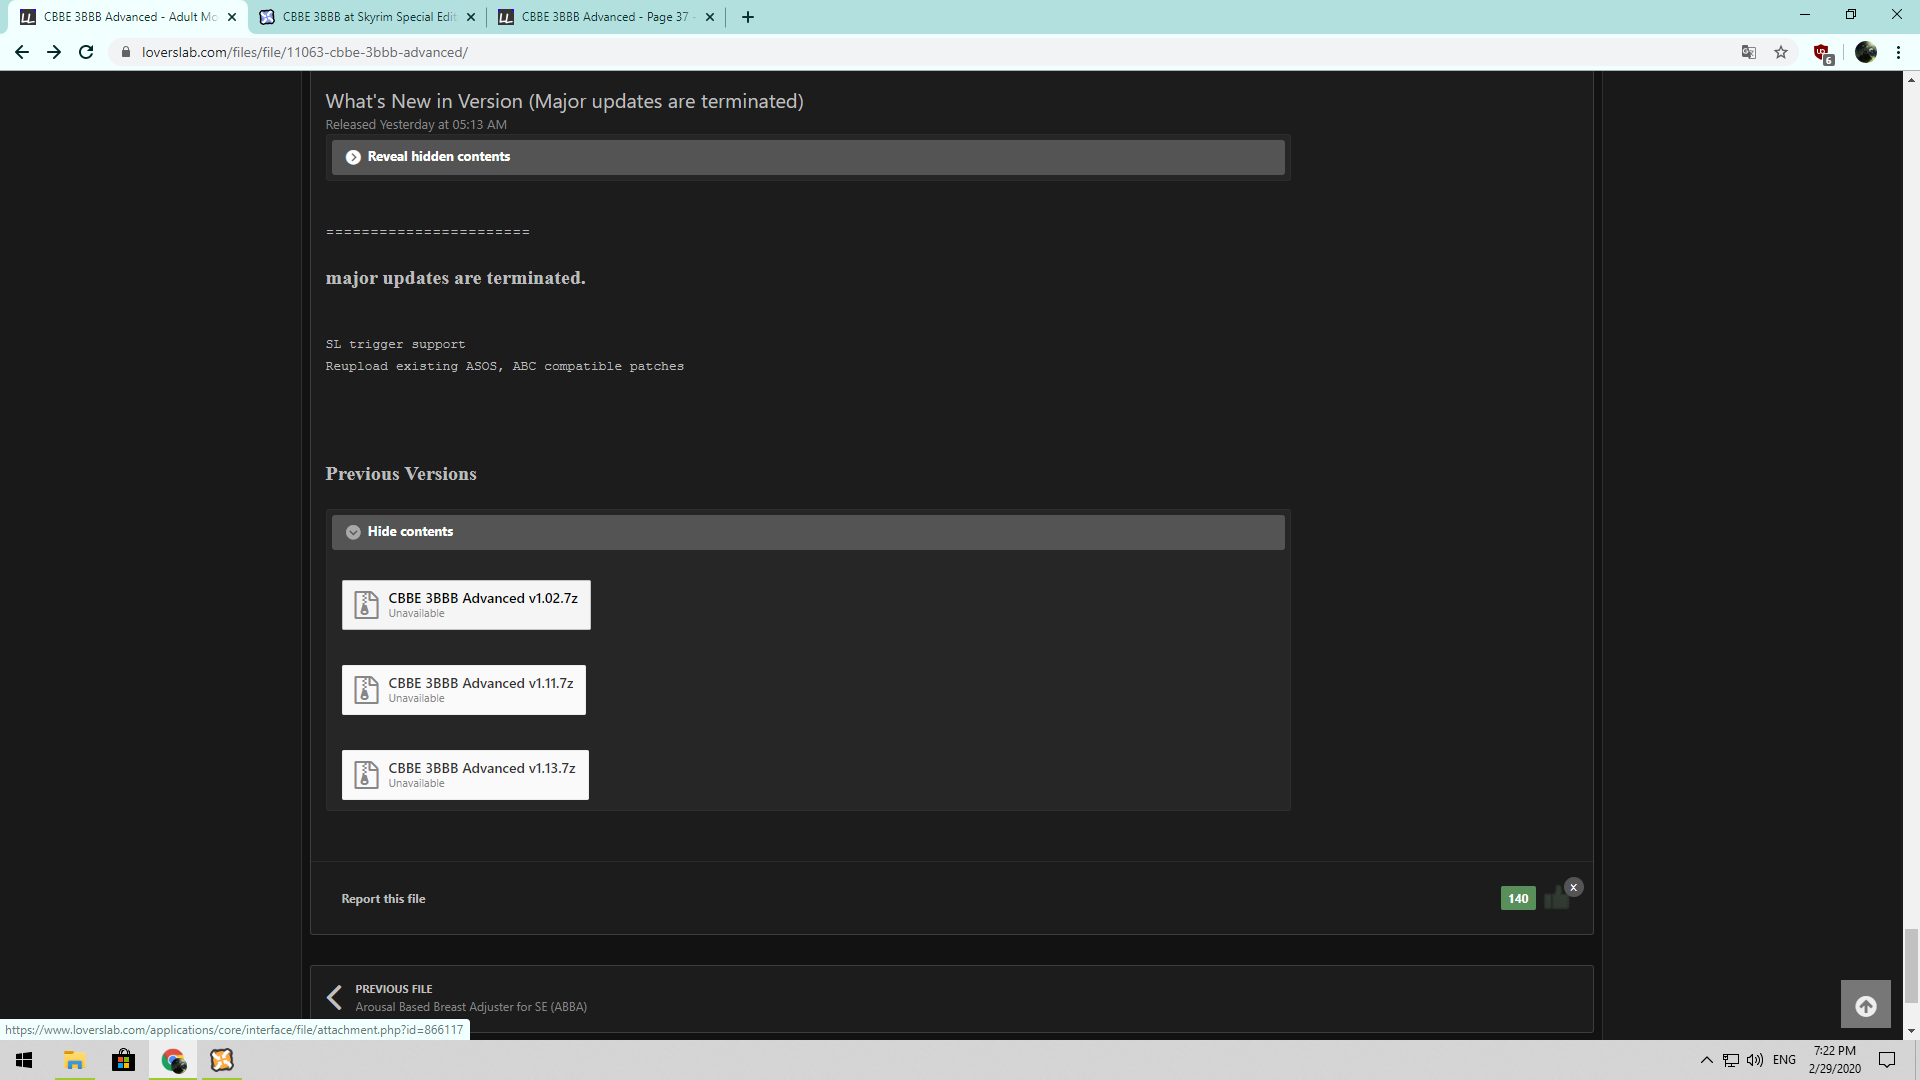
Task: Switch to CBBE 3BBB at Skyrim Special Edition tab
Action: pyautogui.click(x=366, y=17)
